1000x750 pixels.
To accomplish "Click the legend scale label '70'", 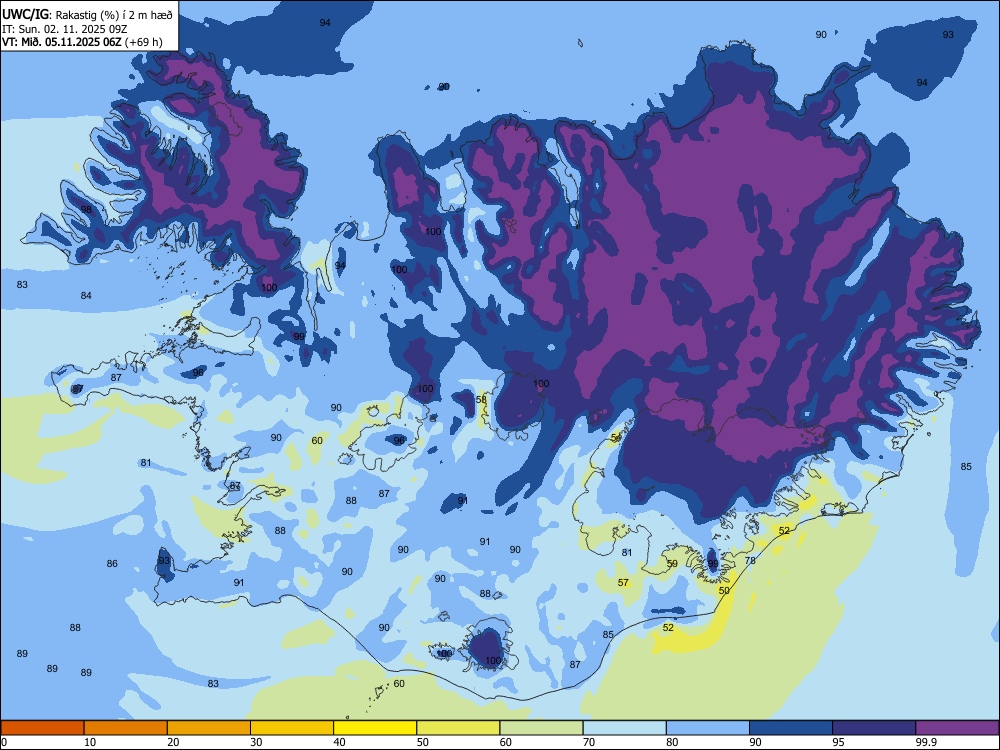I will click(x=589, y=742).
